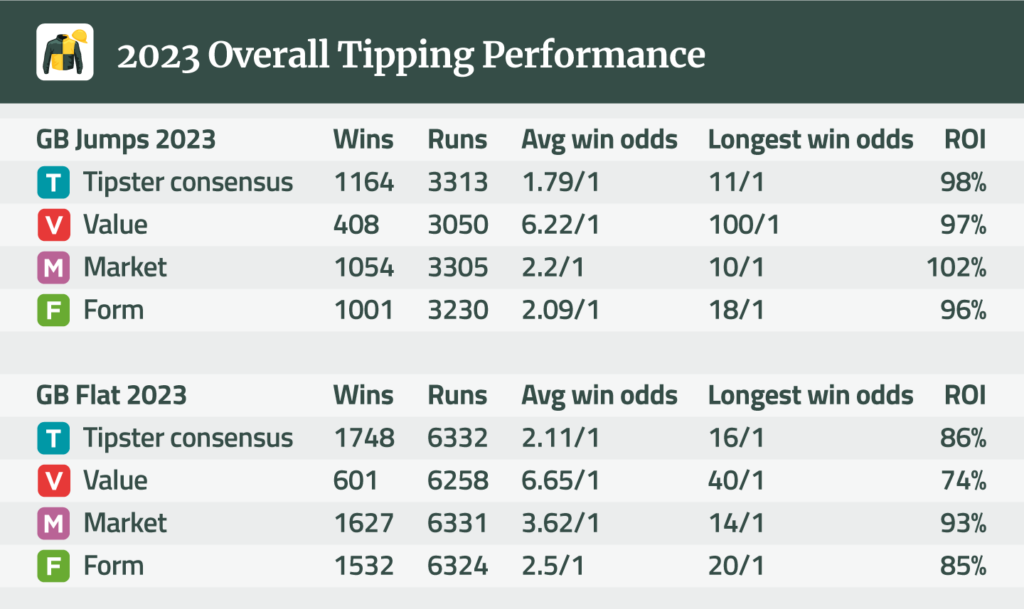Select the Value label under GB Flat
This screenshot has width=1024, height=609.
(115, 481)
